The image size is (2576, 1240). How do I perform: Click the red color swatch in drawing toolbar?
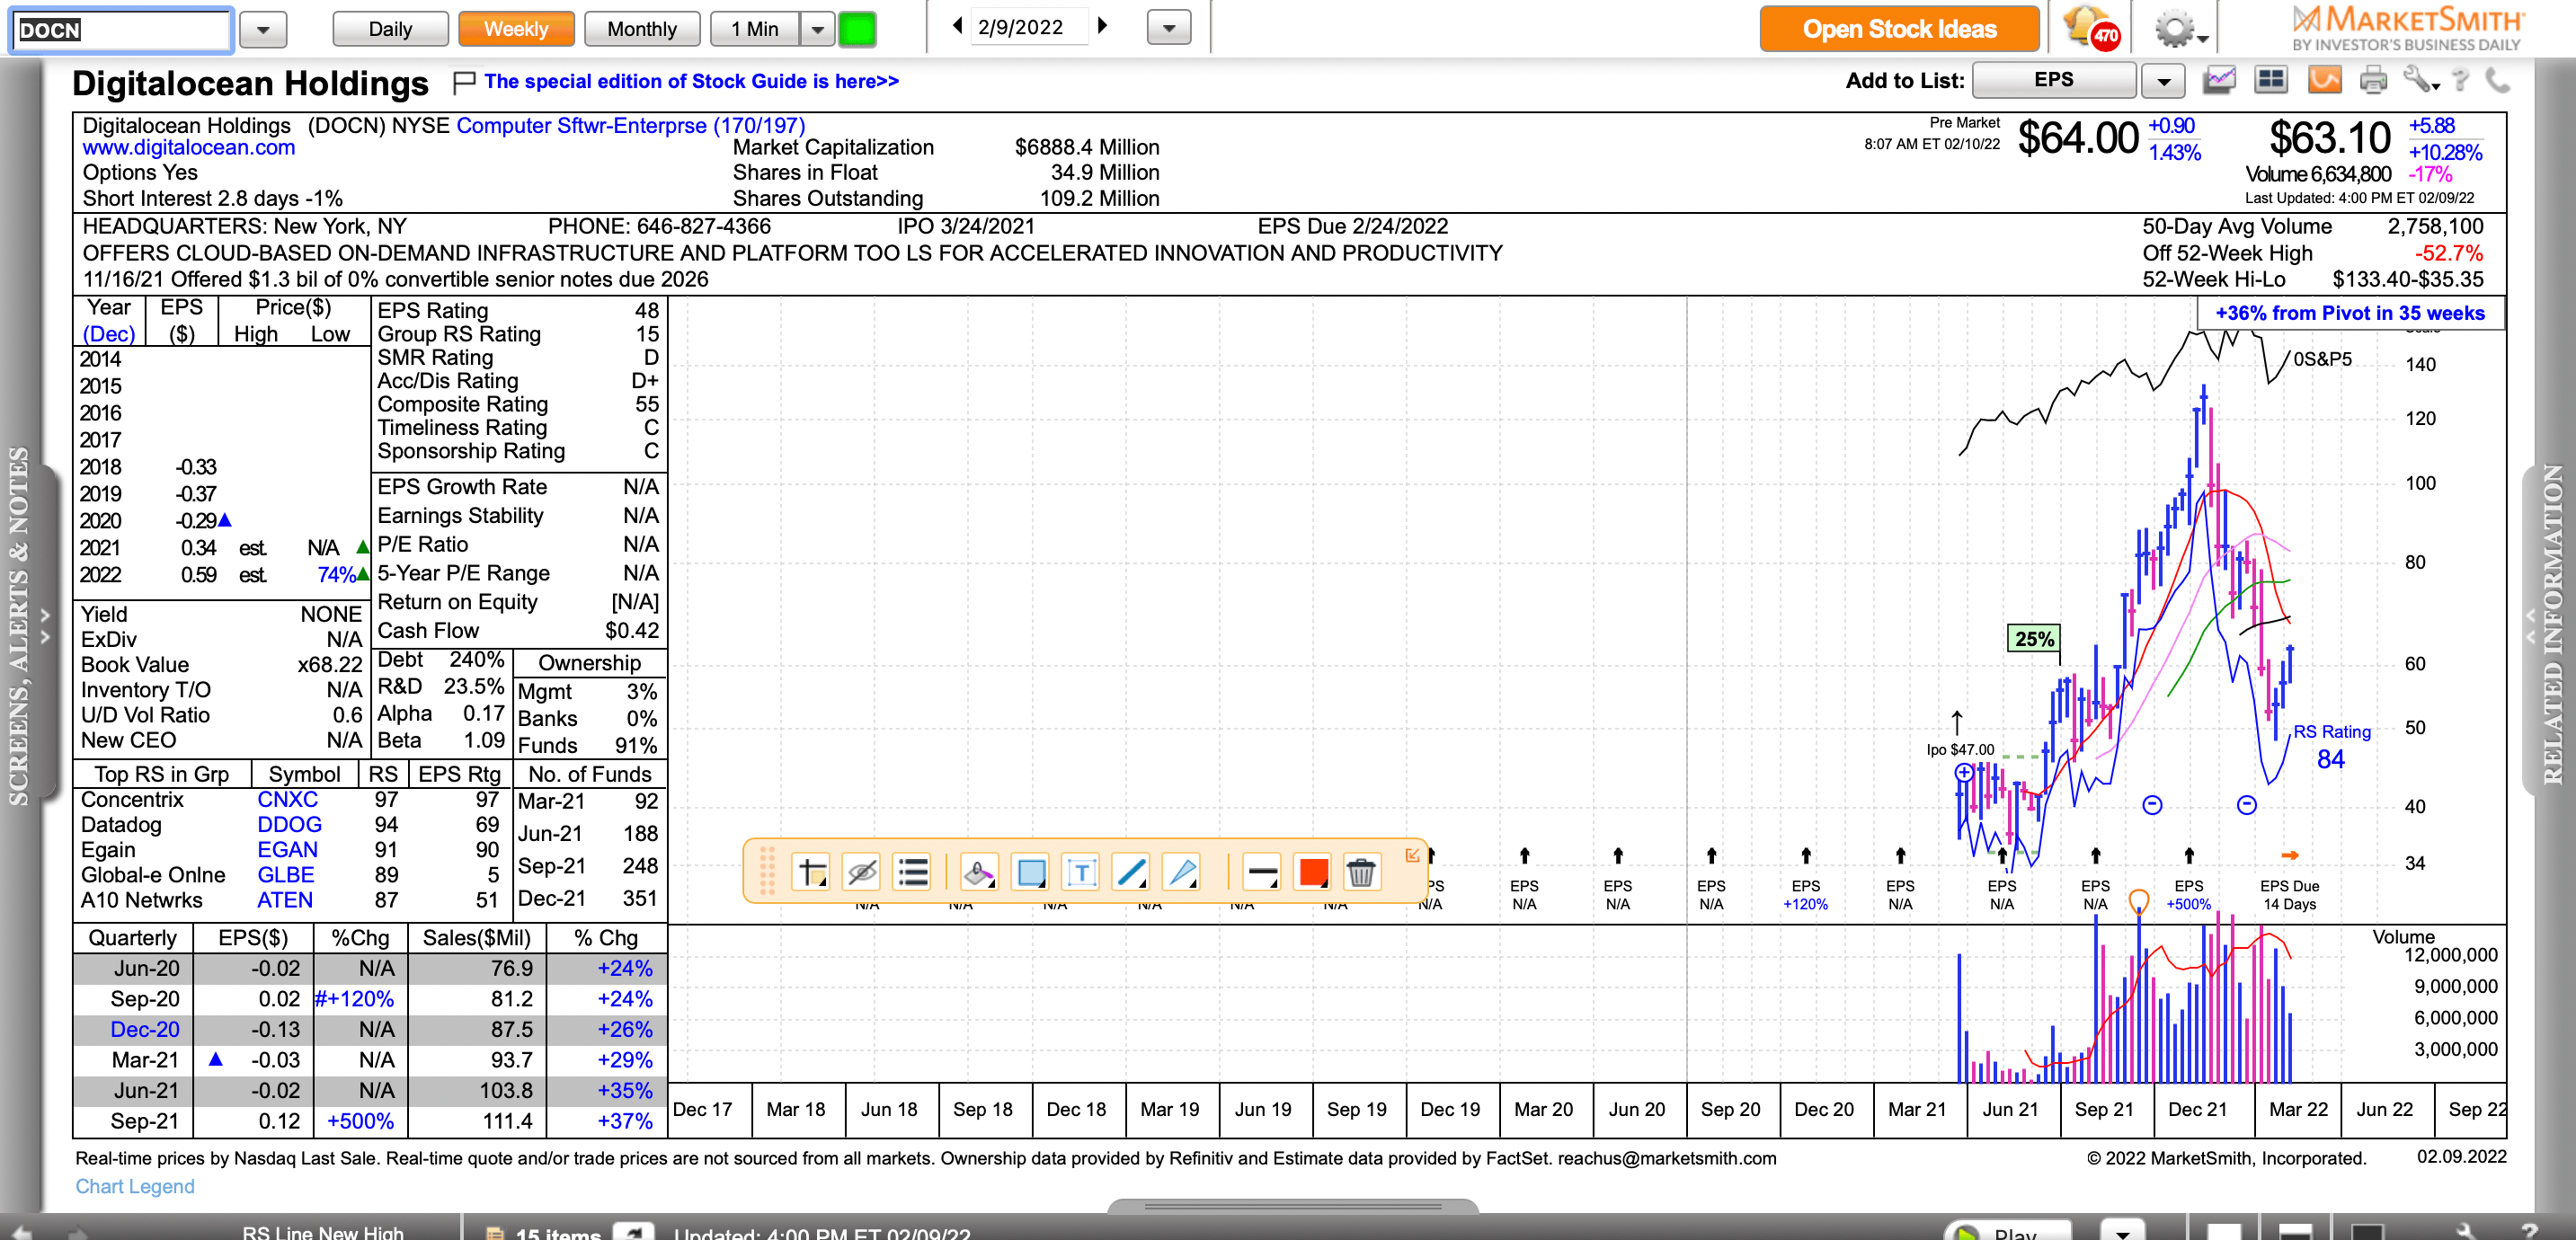1312,873
